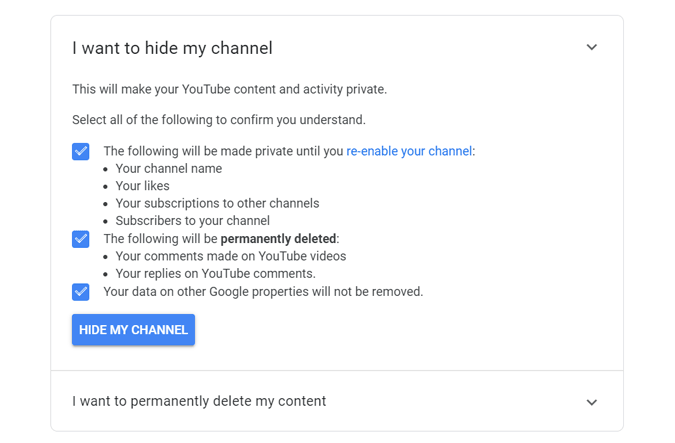Collapse the hide my channel chevron
Image resolution: width=675 pixels, height=443 pixels.
(x=591, y=48)
